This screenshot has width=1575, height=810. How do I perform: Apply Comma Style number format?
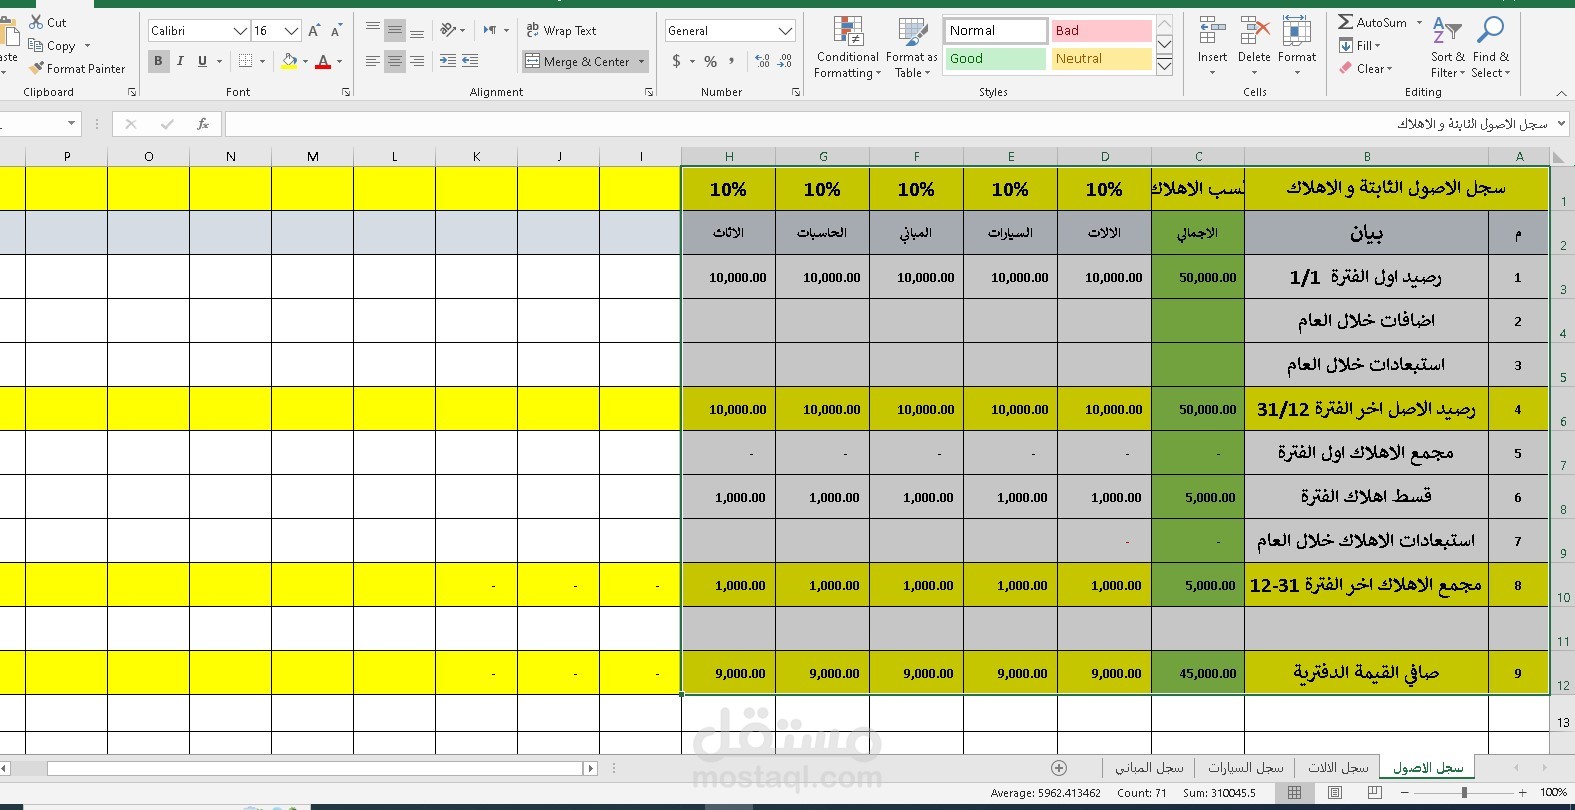[x=732, y=61]
